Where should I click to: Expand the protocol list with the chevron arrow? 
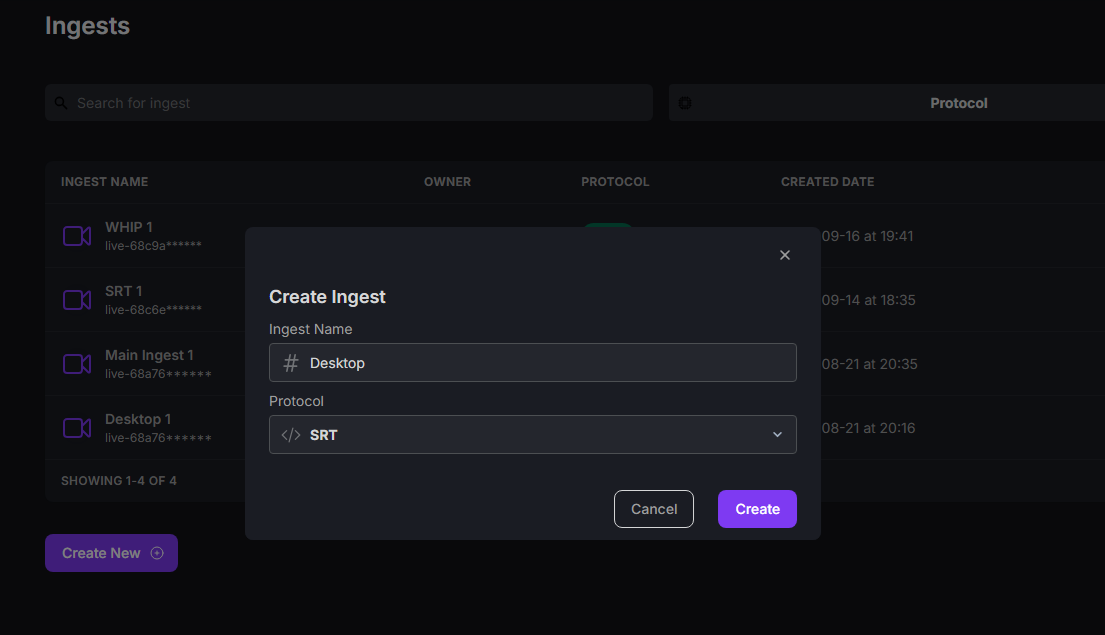[777, 434]
